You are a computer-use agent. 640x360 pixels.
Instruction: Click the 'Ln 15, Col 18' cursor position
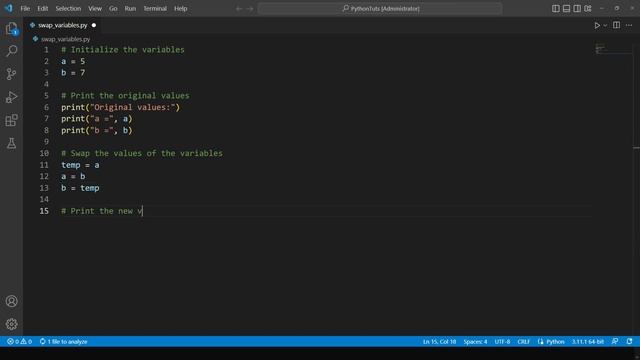click(x=439, y=342)
